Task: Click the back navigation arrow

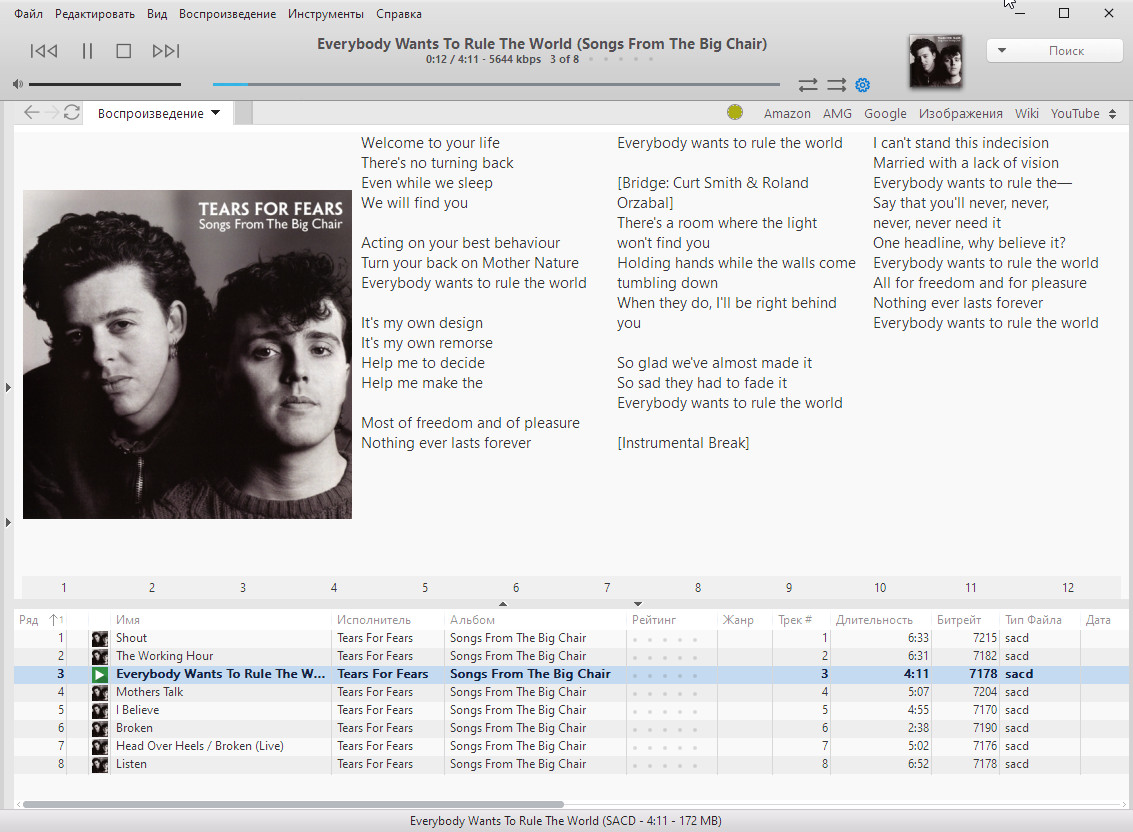Action: (x=31, y=113)
